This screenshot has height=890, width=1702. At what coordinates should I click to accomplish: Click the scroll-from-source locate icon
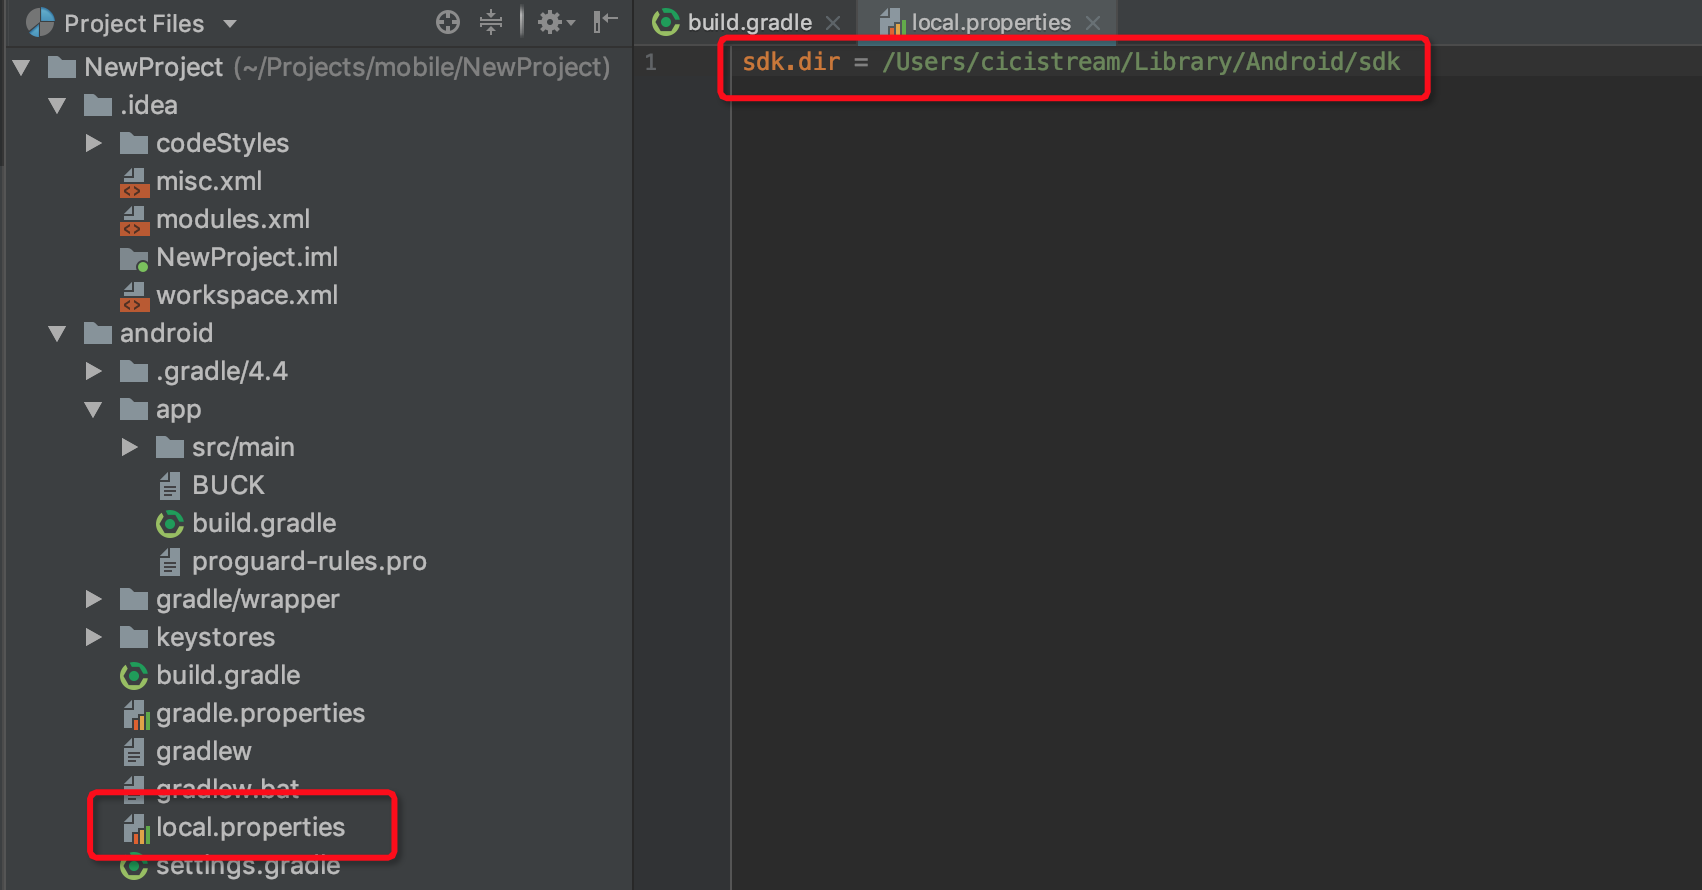tap(448, 22)
